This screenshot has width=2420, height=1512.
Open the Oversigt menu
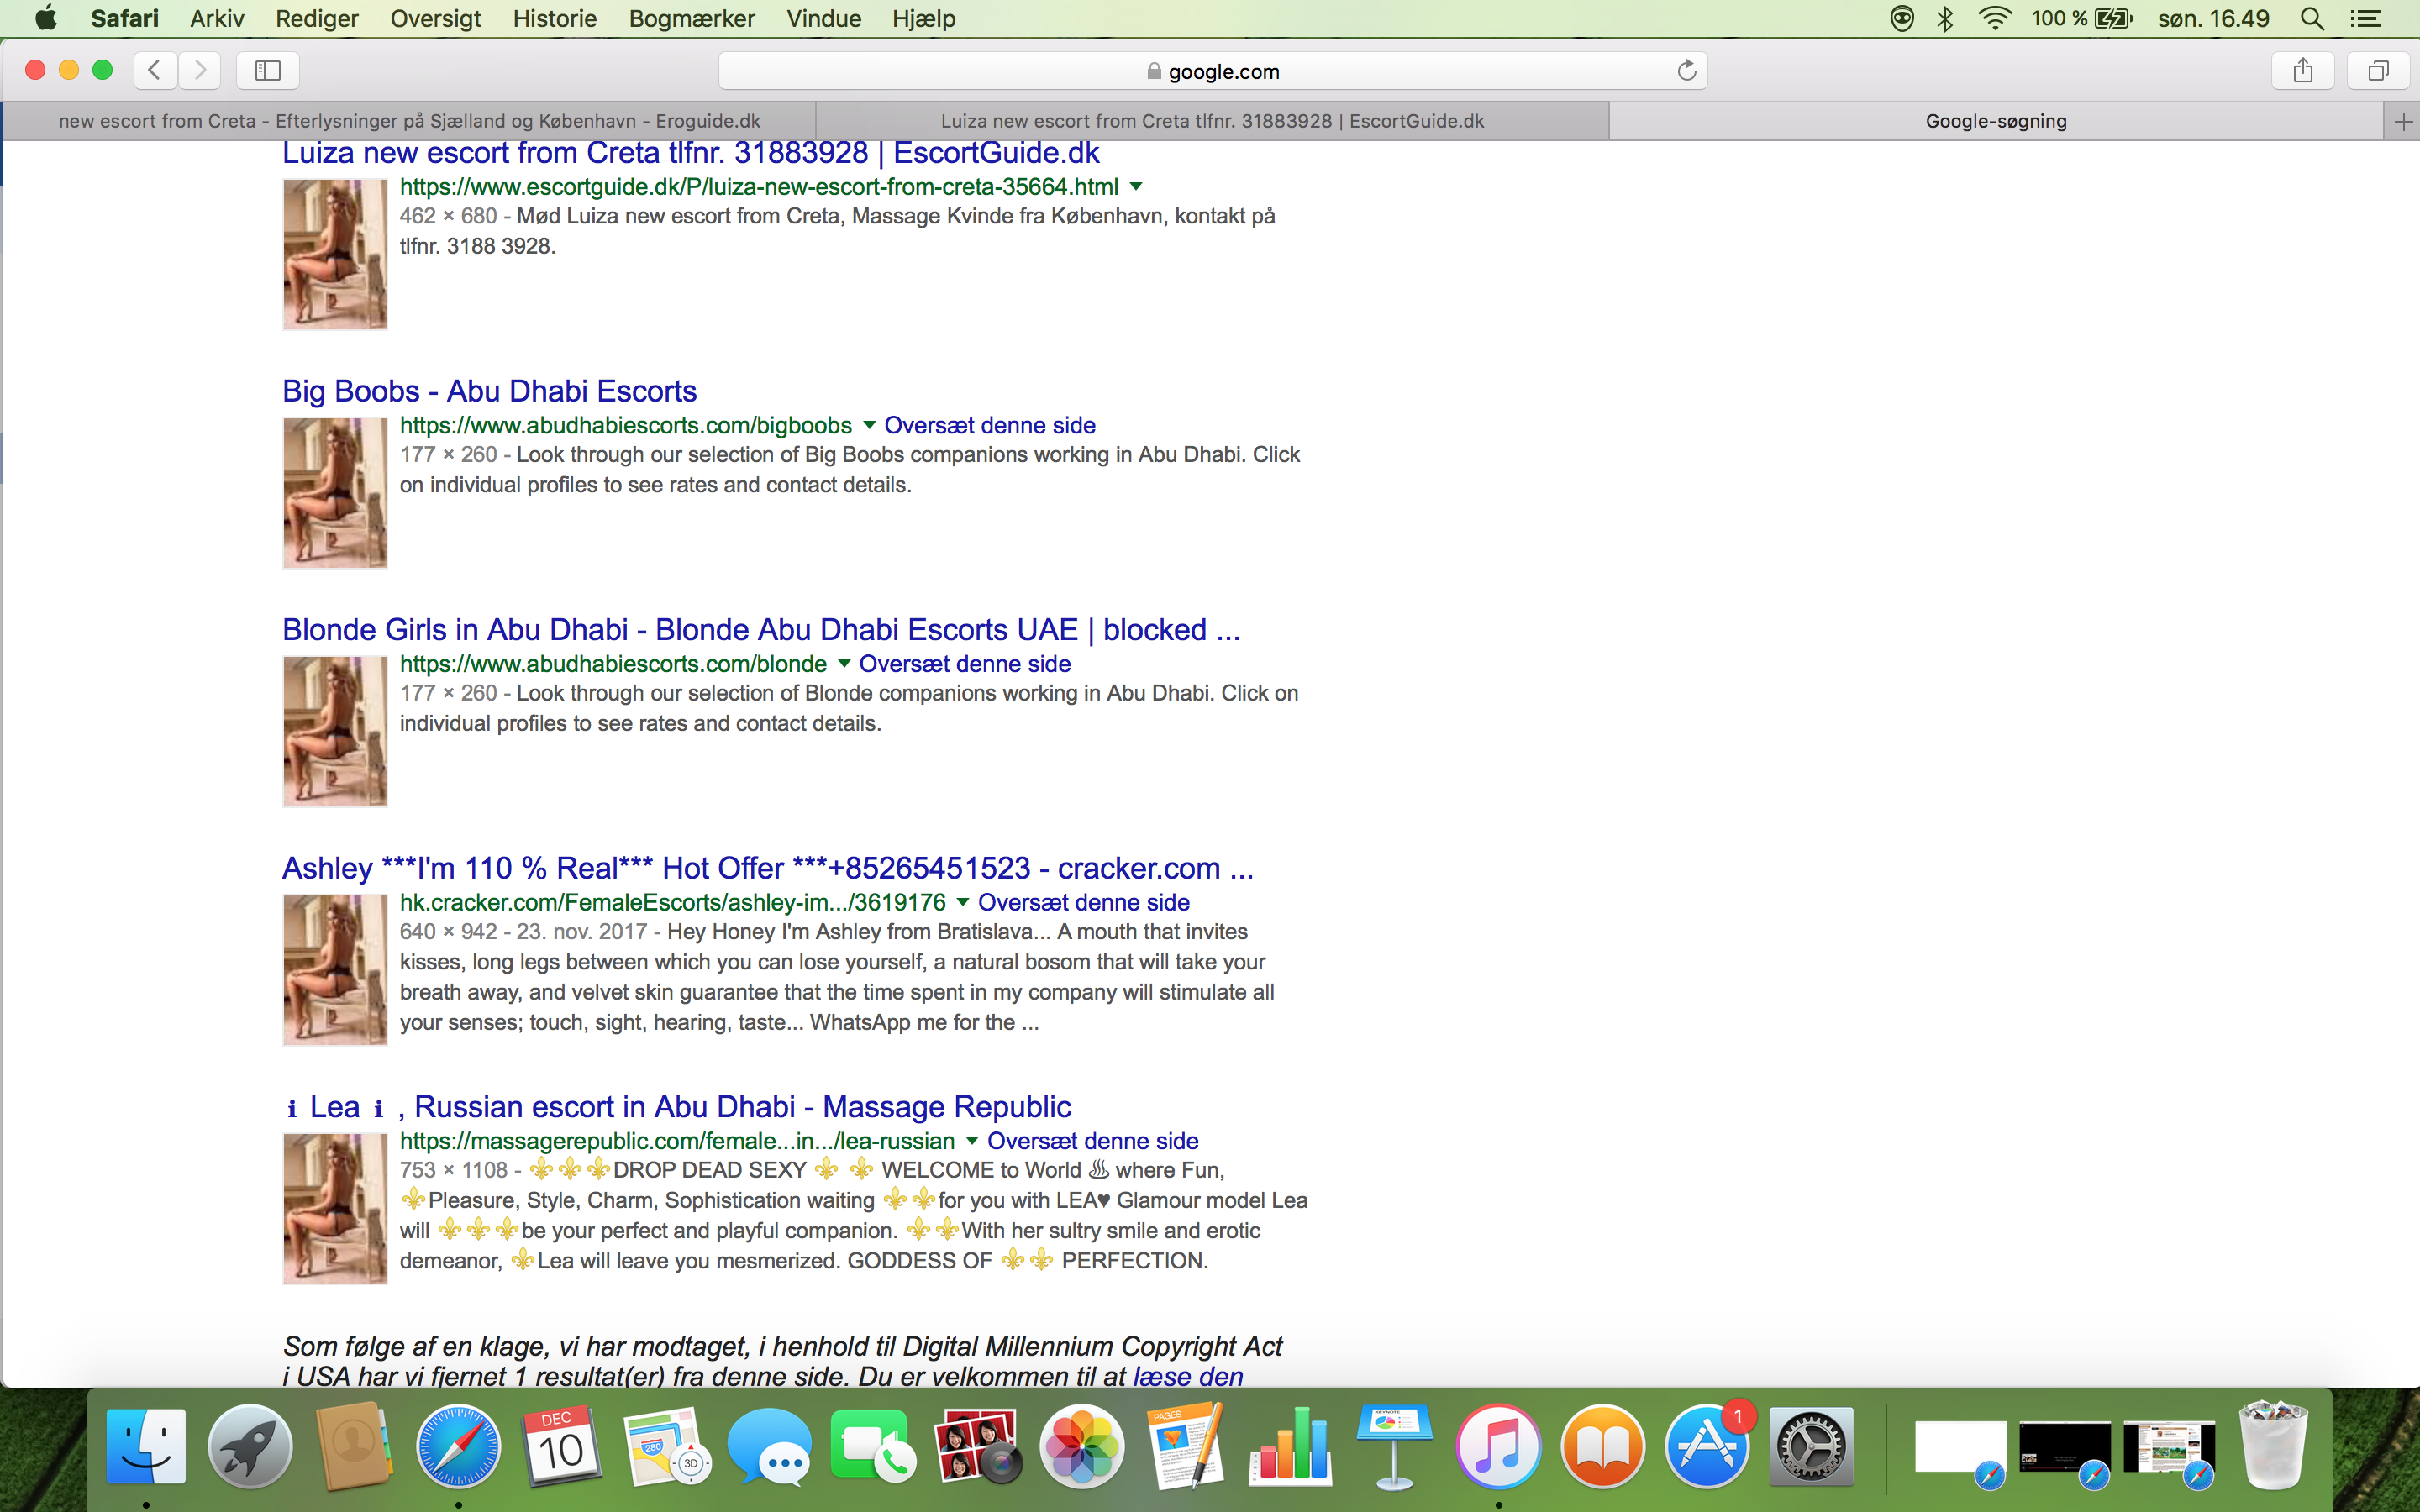coord(436,18)
